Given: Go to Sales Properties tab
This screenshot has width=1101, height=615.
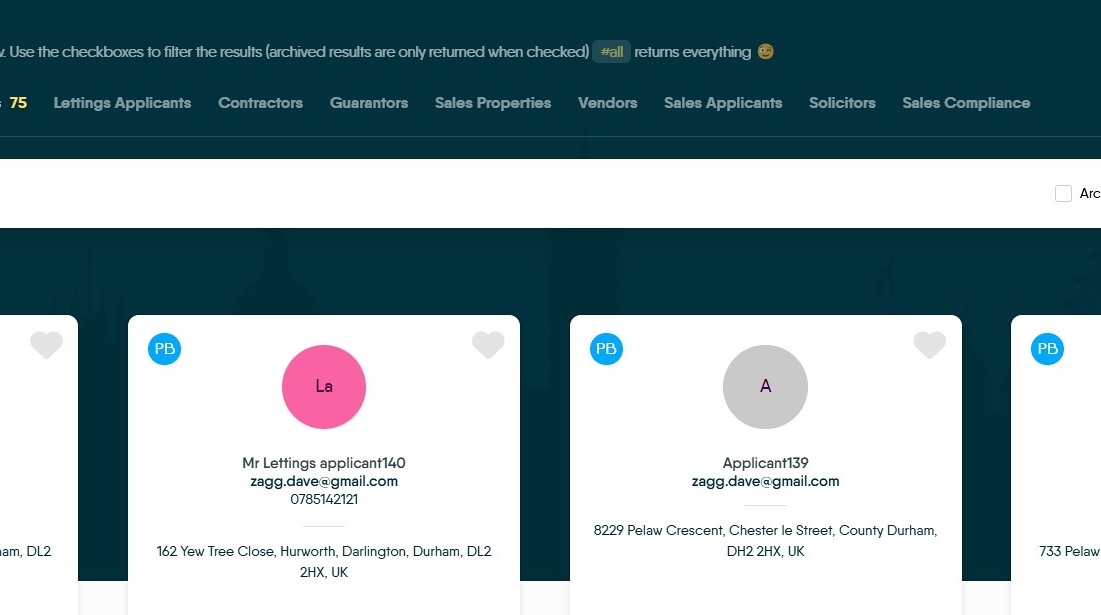Looking at the screenshot, I should [493, 102].
